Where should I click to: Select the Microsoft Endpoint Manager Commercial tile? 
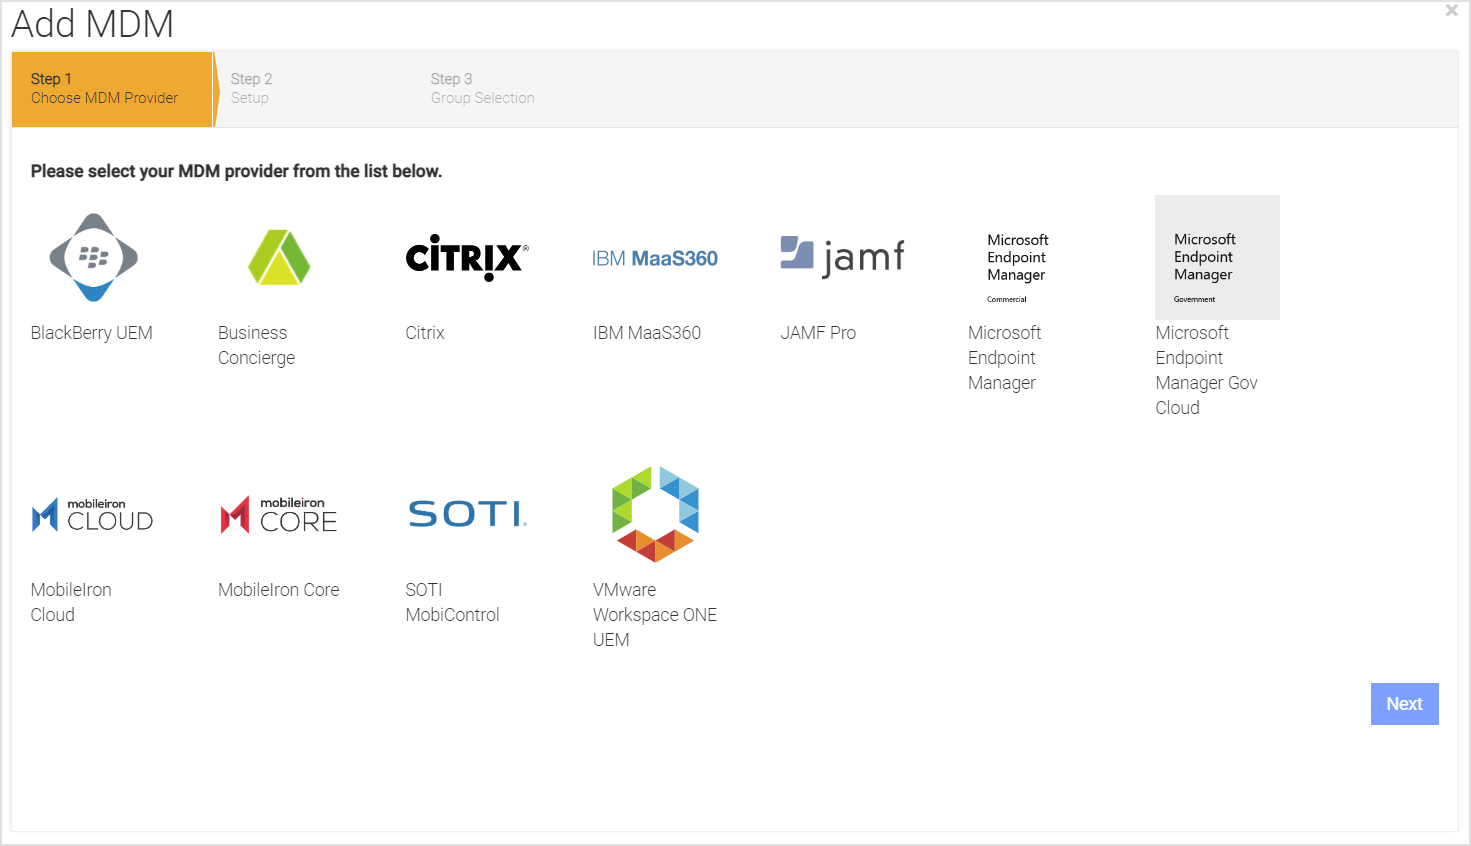click(x=1016, y=265)
